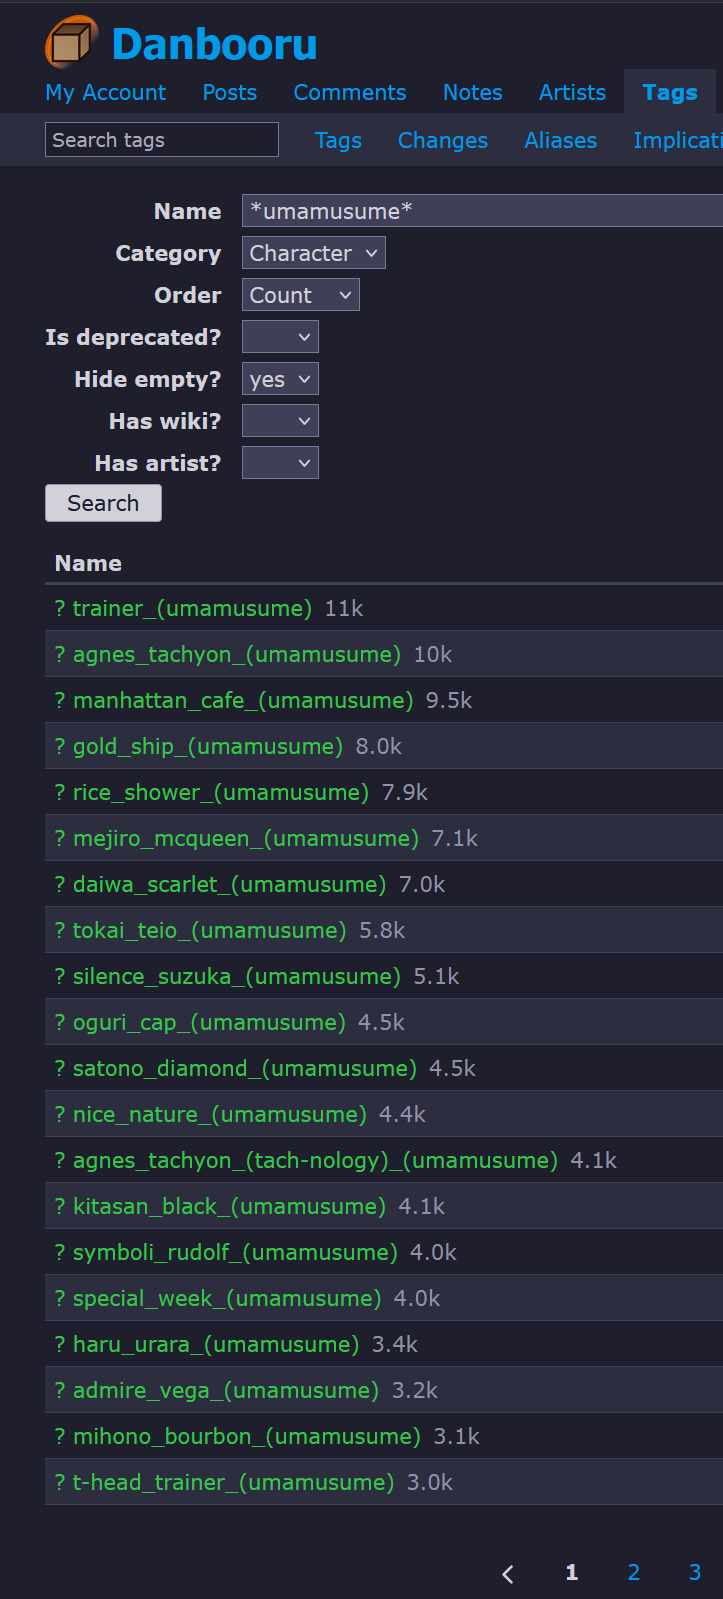
Task: Select the Tags main navigation tab
Action: point(670,92)
